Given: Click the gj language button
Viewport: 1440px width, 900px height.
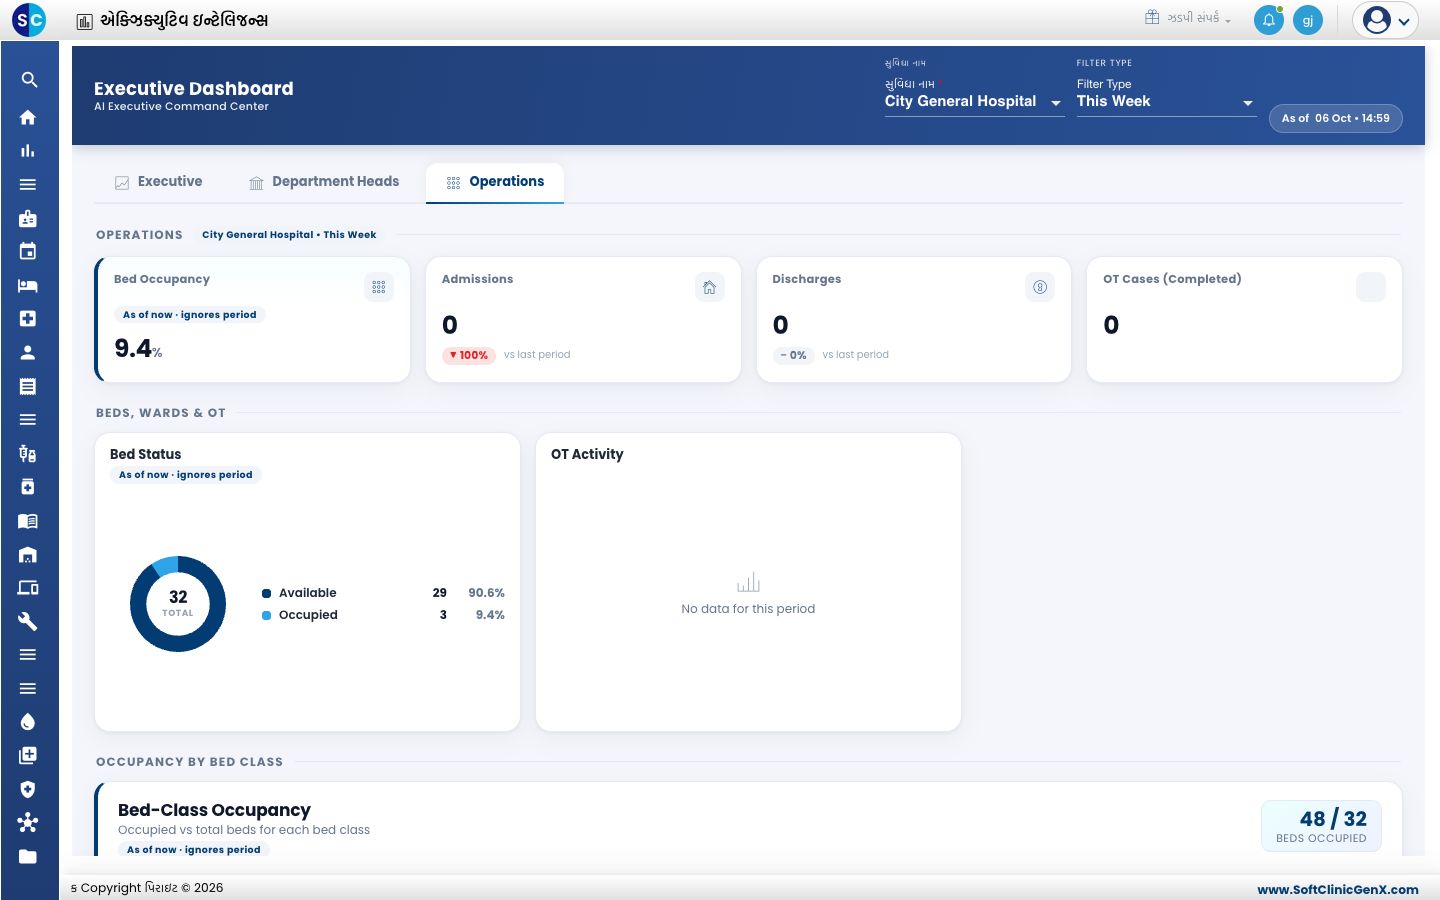Looking at the screenshot, I should tap(1308, 20).
